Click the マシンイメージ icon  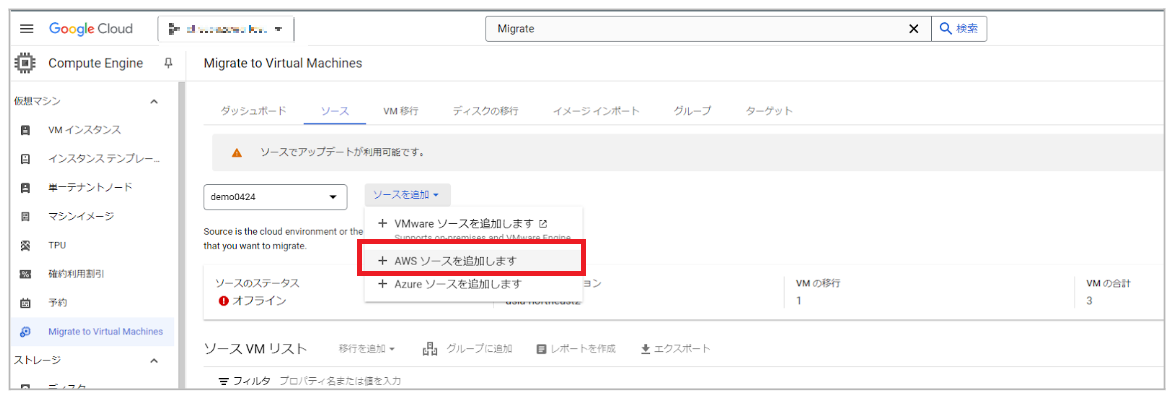coord(25,216)
